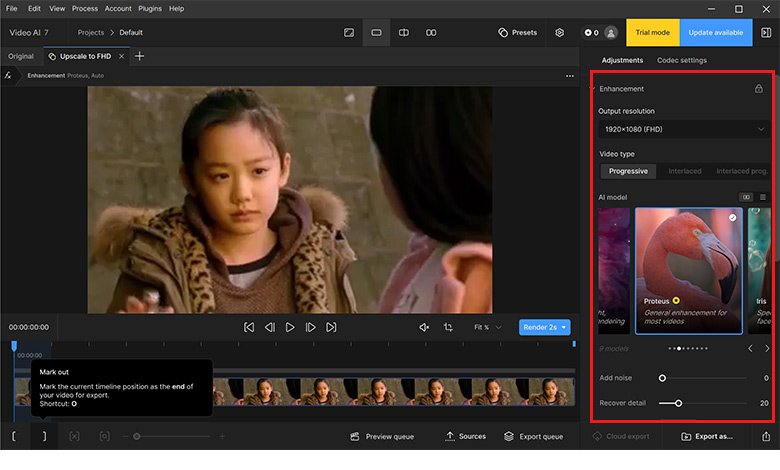Select Progressive video type

coord(628,171)
